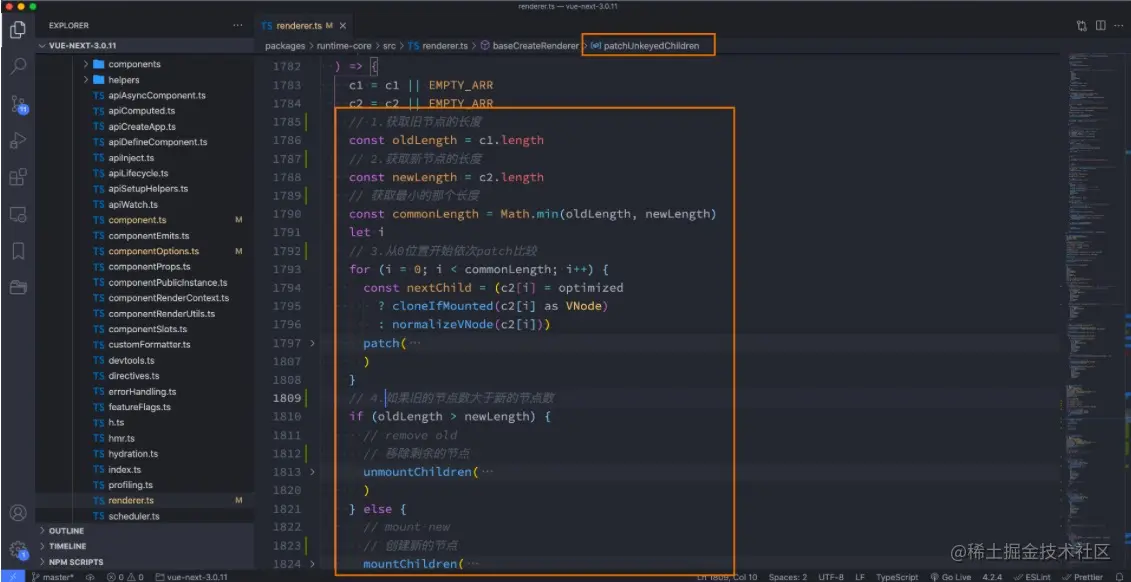Click remote window indicator in status bar
1131x582 pixels.
[x=12, y=577]
